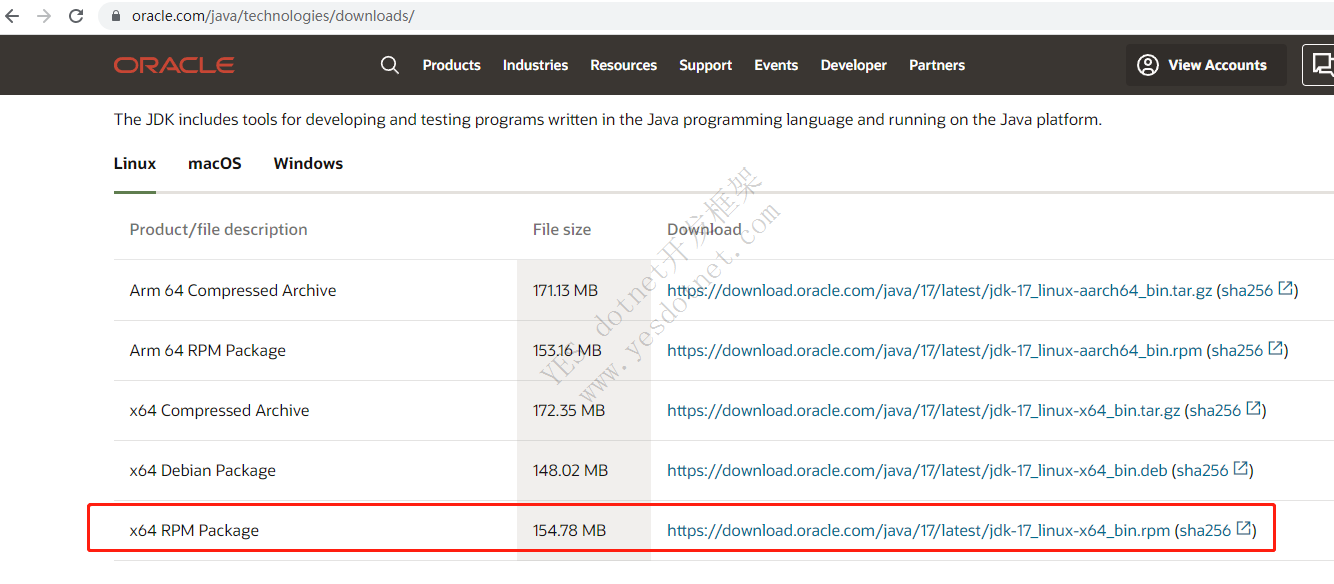The width and height of the screenshot is (1334, 584).
Task: Click external-link icon in x64 Debian Package row
Action: point(1240,469)
